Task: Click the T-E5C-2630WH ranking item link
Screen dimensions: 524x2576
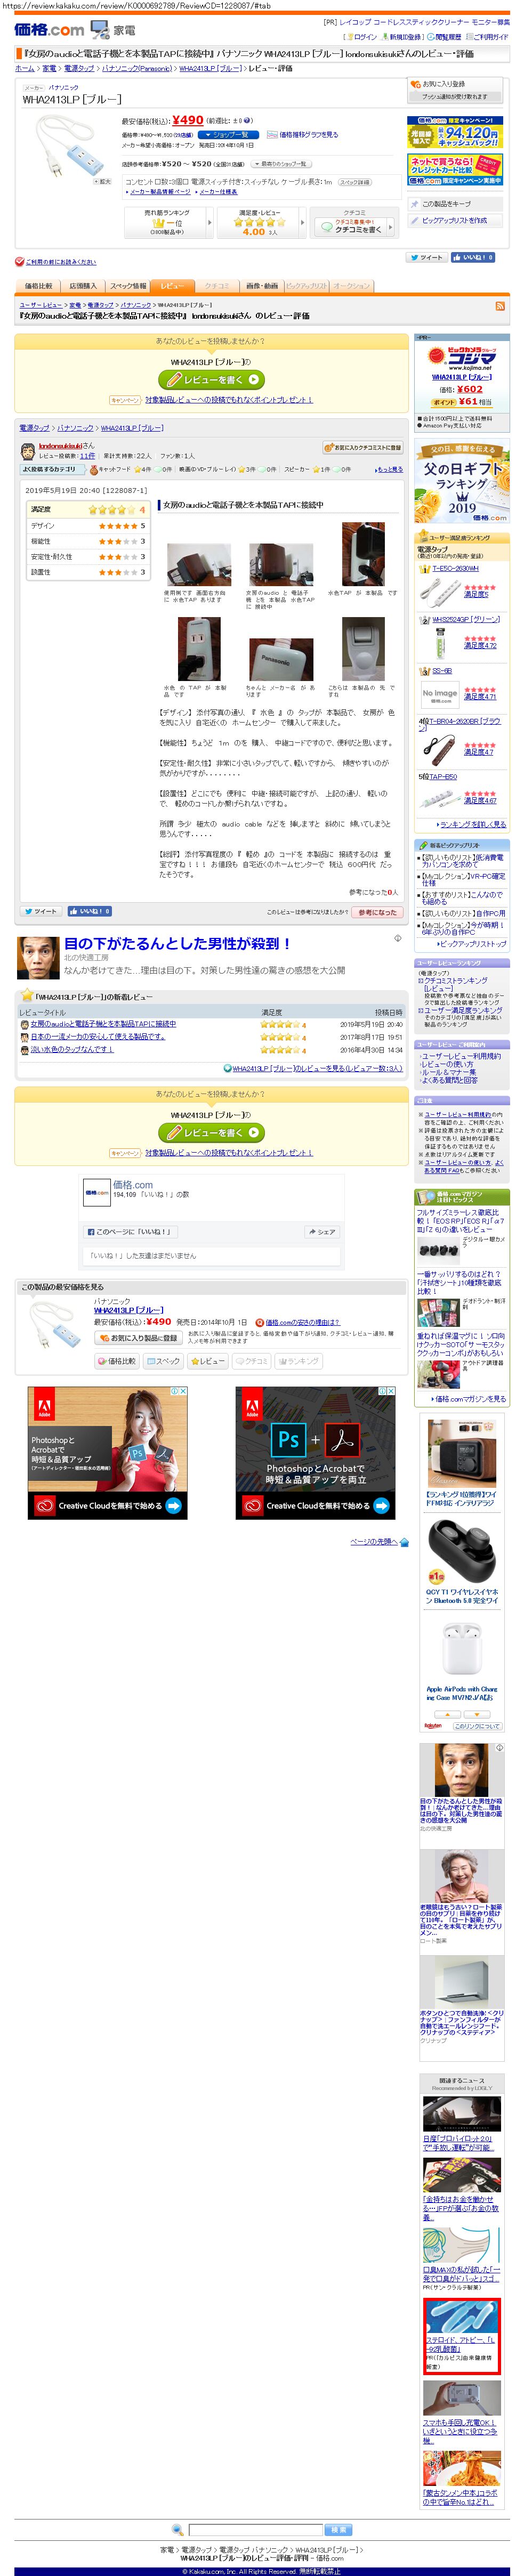Action: (455, 568)
